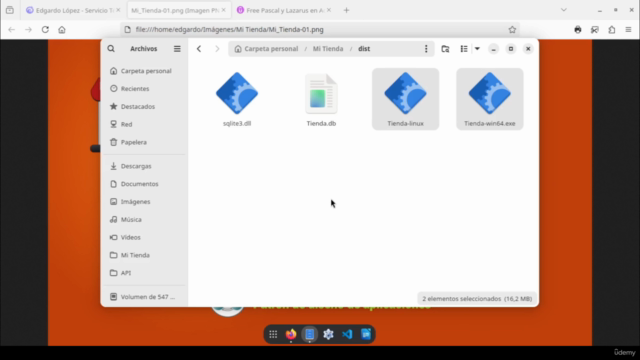
Task: Open the Files app in dock
Action: (310, 334)
